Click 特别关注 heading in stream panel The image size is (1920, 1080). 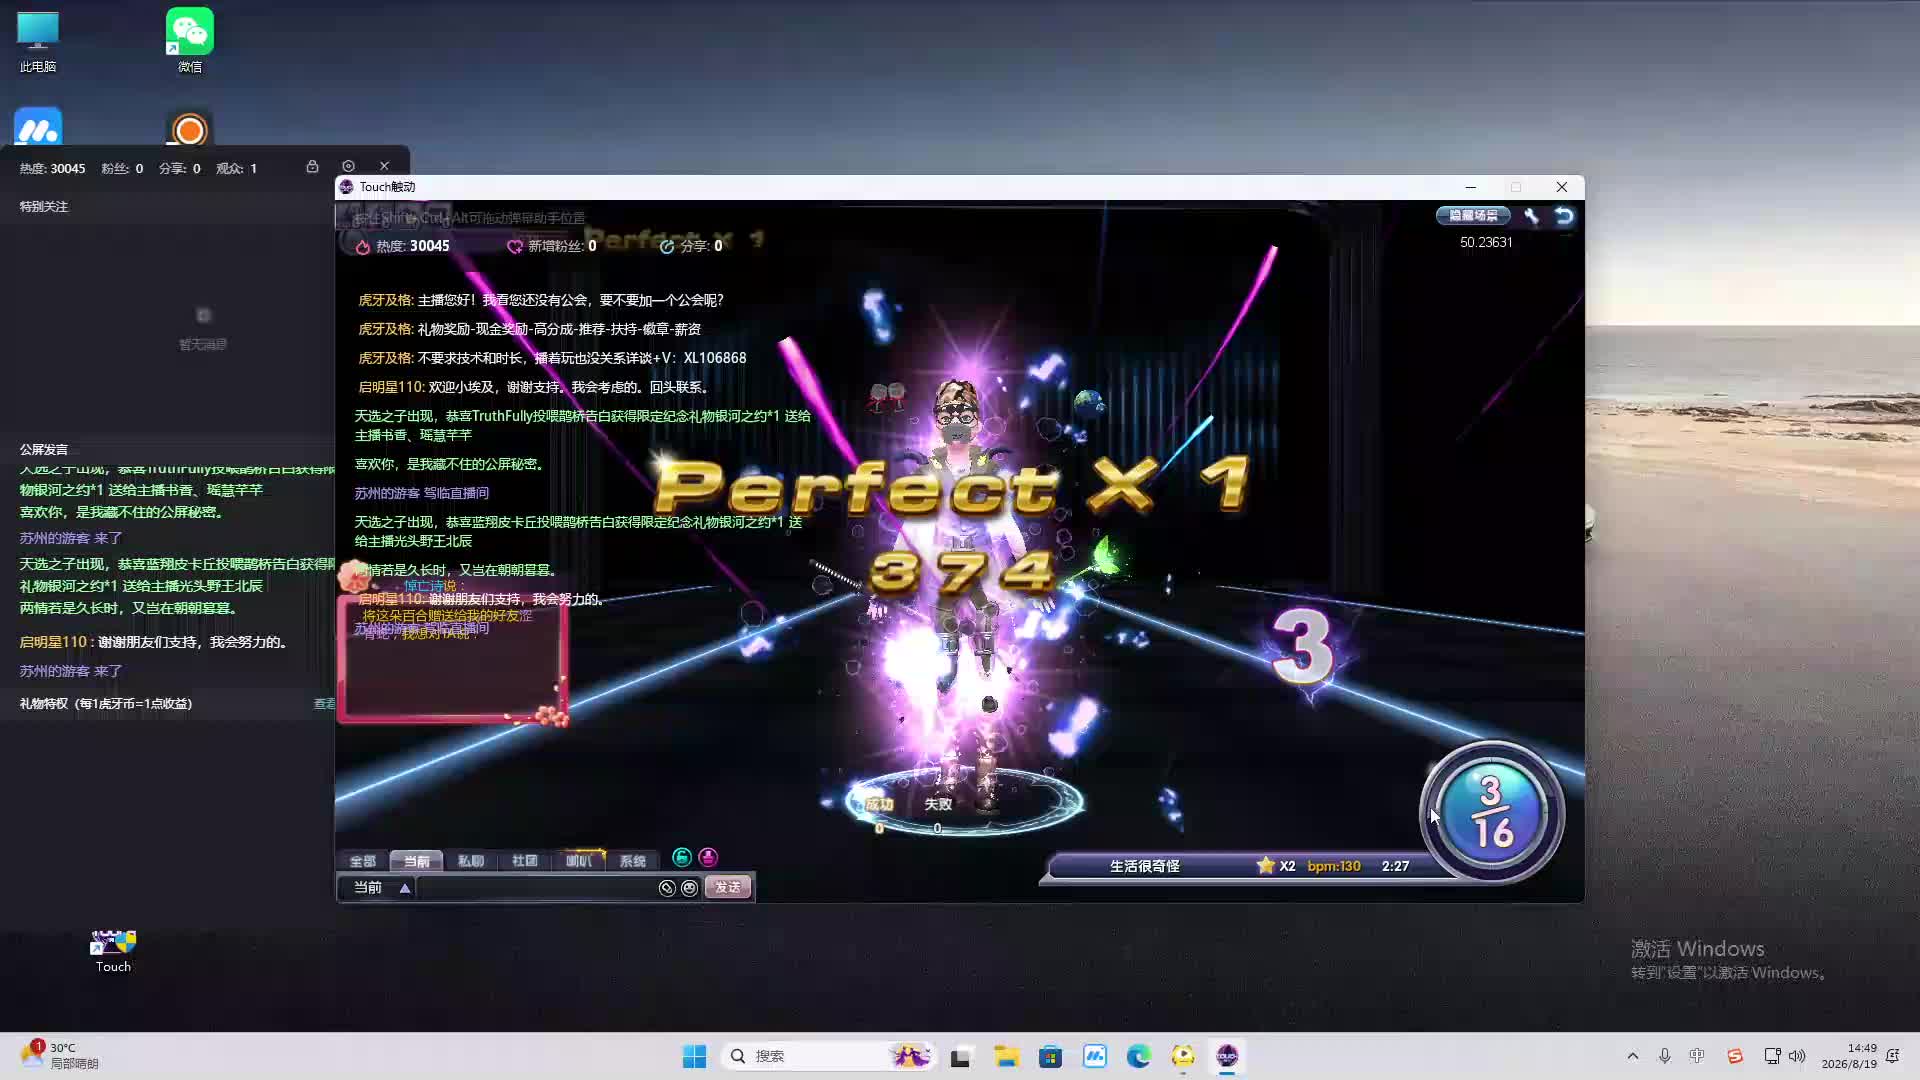coord(44,207)
